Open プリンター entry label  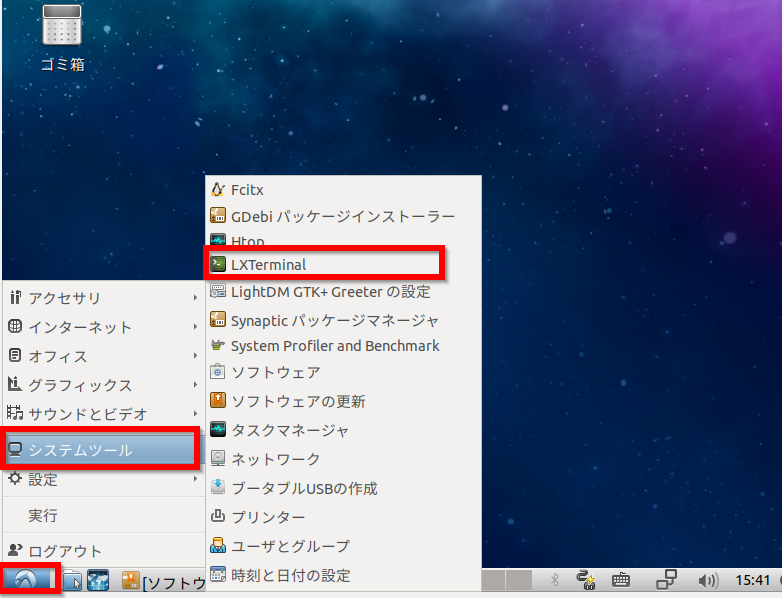point(268,517)
